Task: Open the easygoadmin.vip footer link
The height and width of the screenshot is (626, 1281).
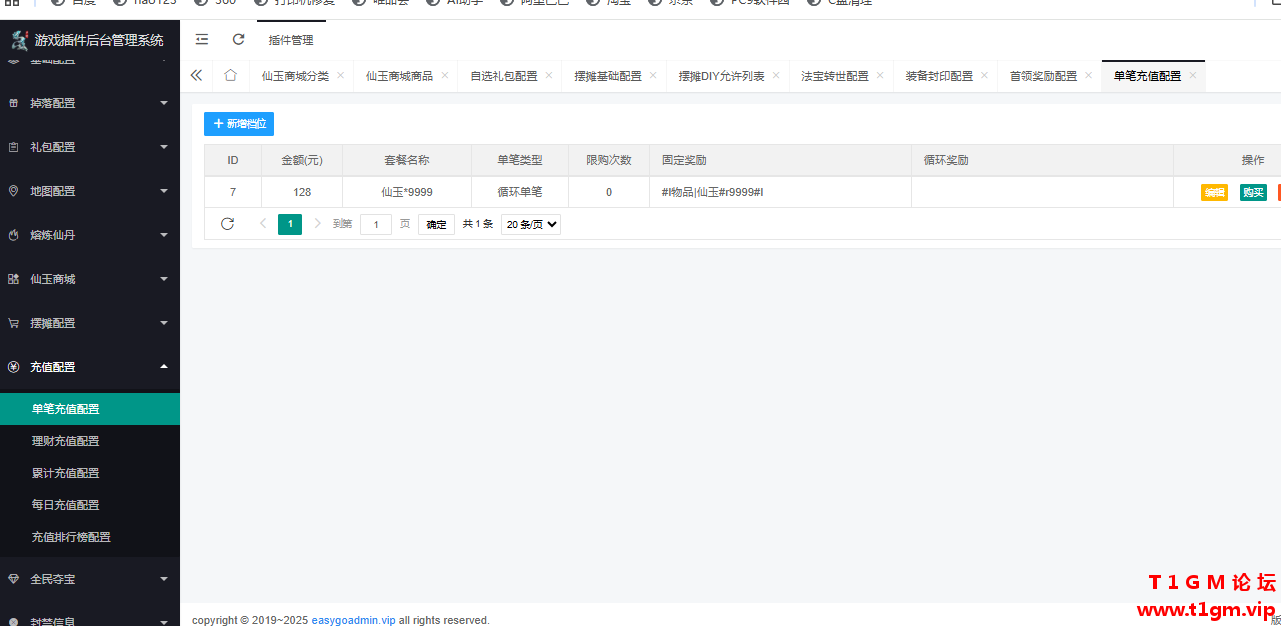Action: point(353,620)
